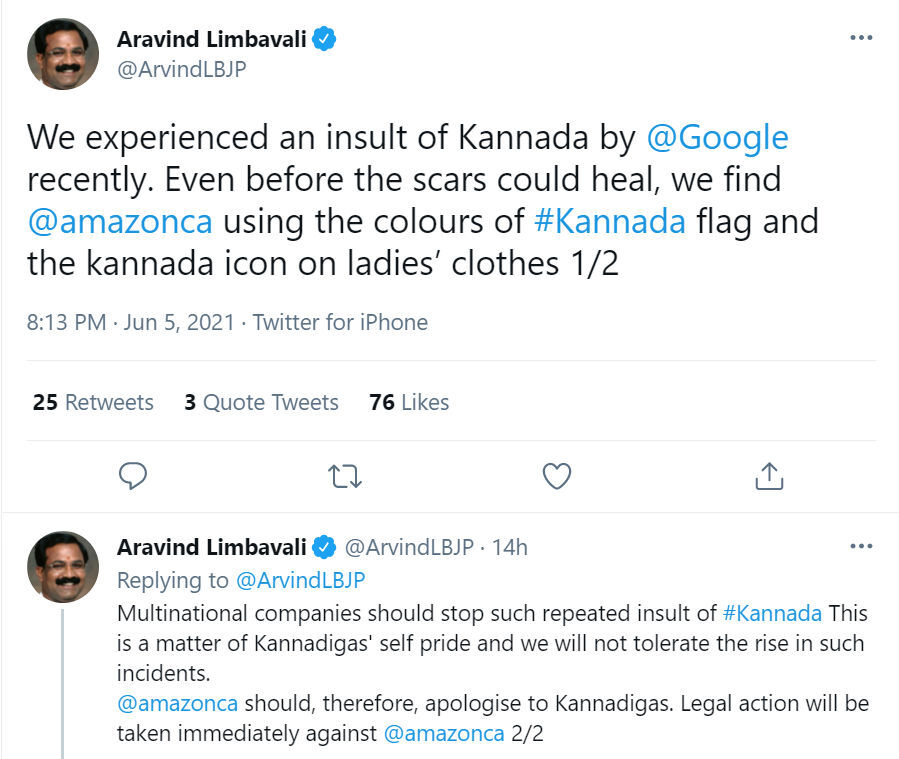Viewport: 899px width, 759px height.
Task: Open more options menu on reply tweet
Action: tap(860, 546)
